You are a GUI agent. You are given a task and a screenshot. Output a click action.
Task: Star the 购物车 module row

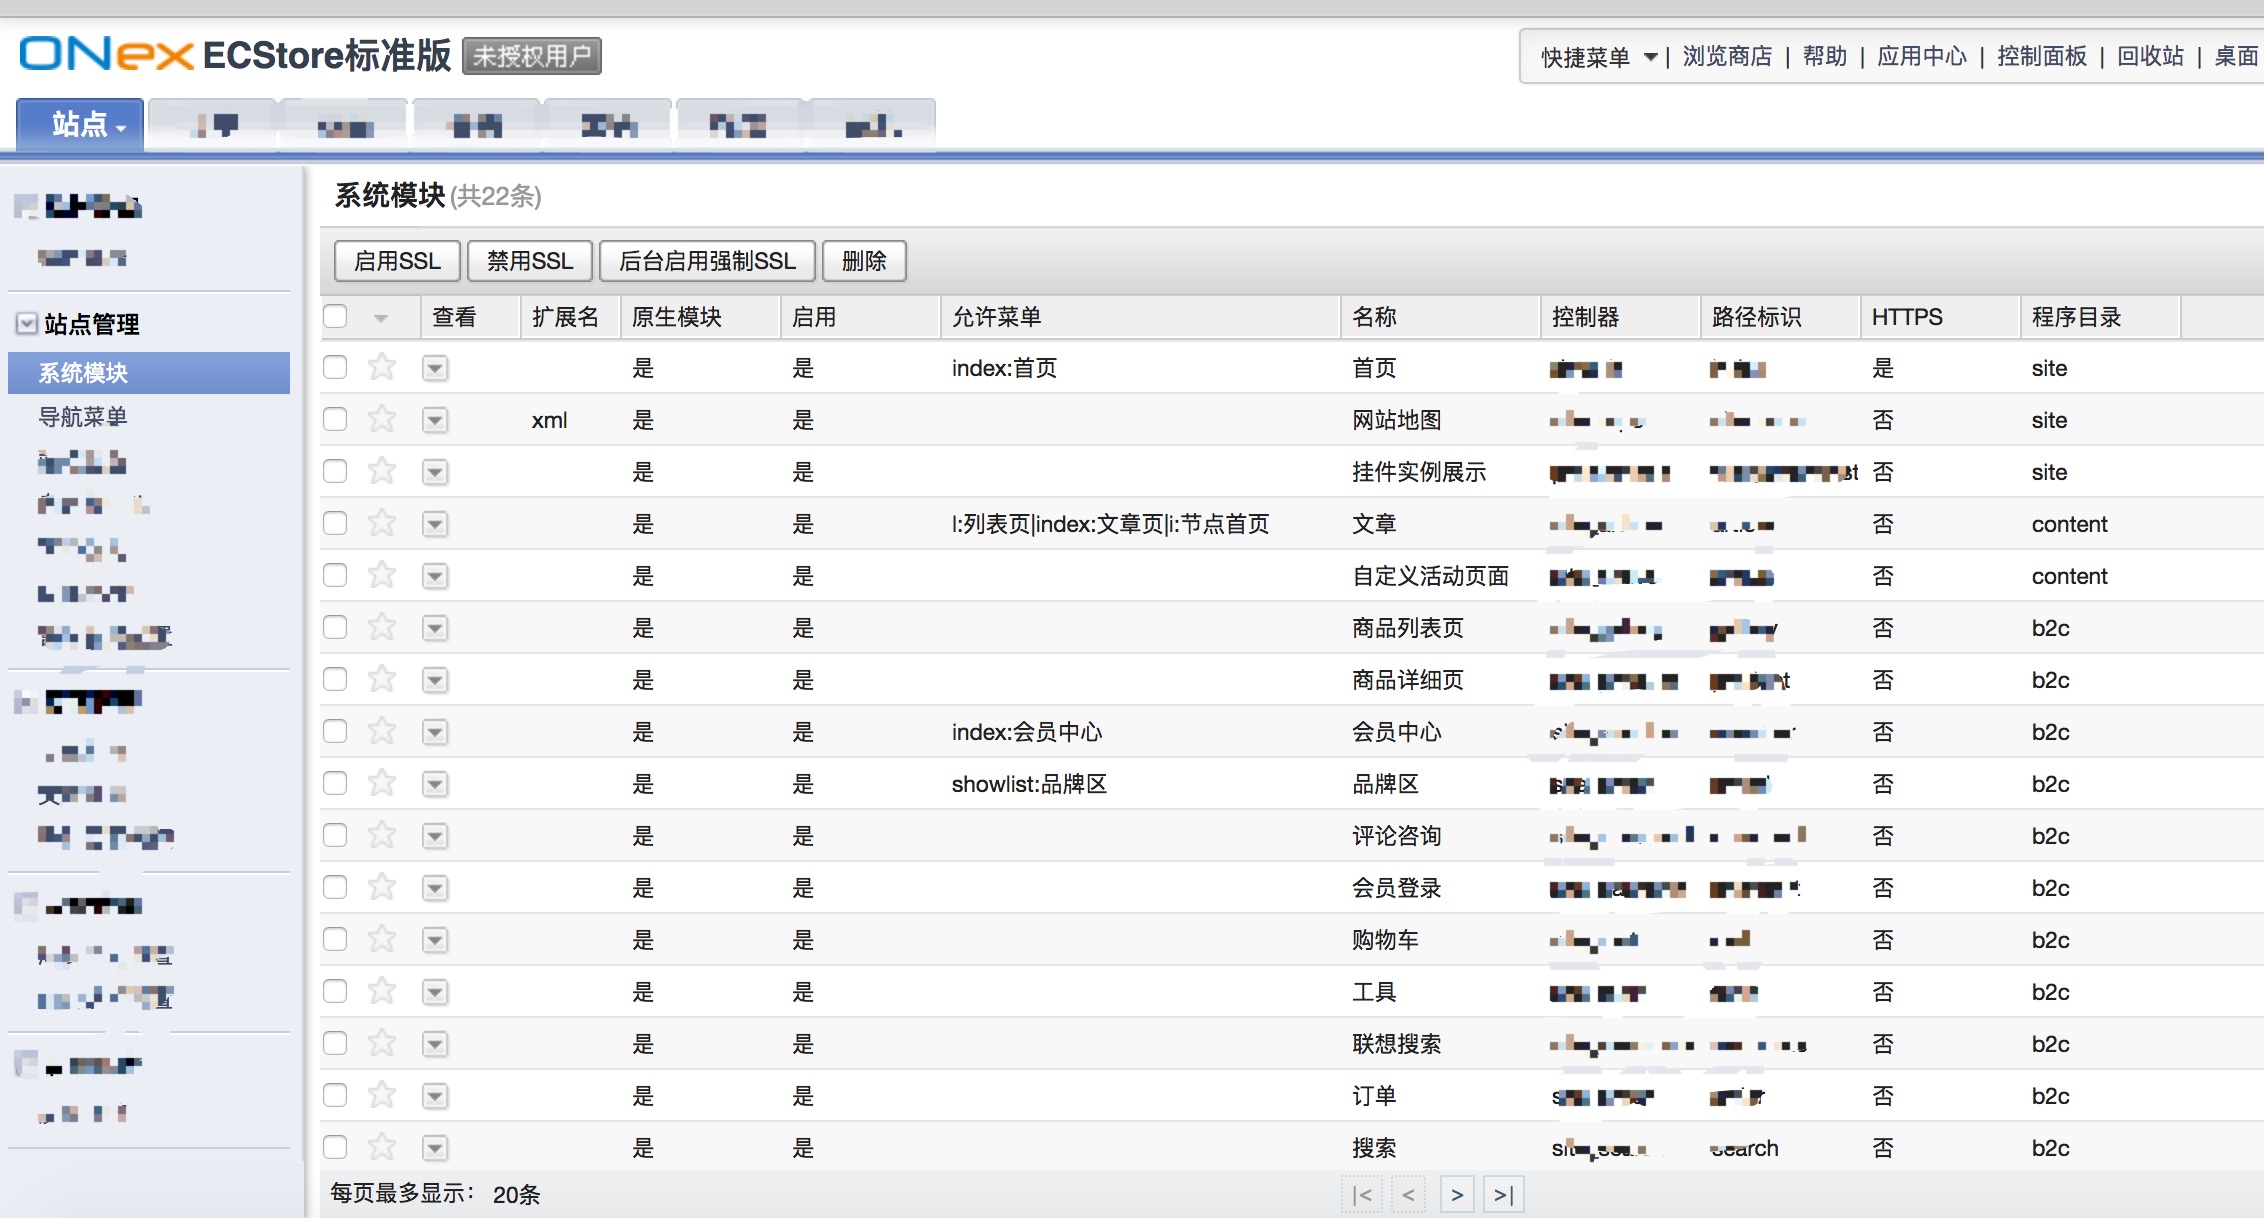point(381,940)
